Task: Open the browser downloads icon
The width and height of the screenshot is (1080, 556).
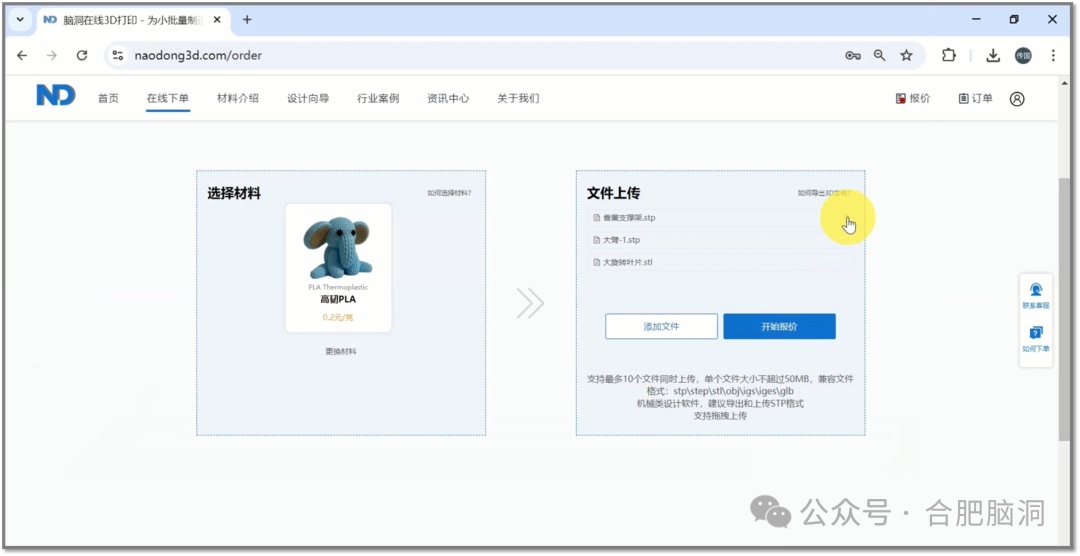Action: click(x=993, y=56)
